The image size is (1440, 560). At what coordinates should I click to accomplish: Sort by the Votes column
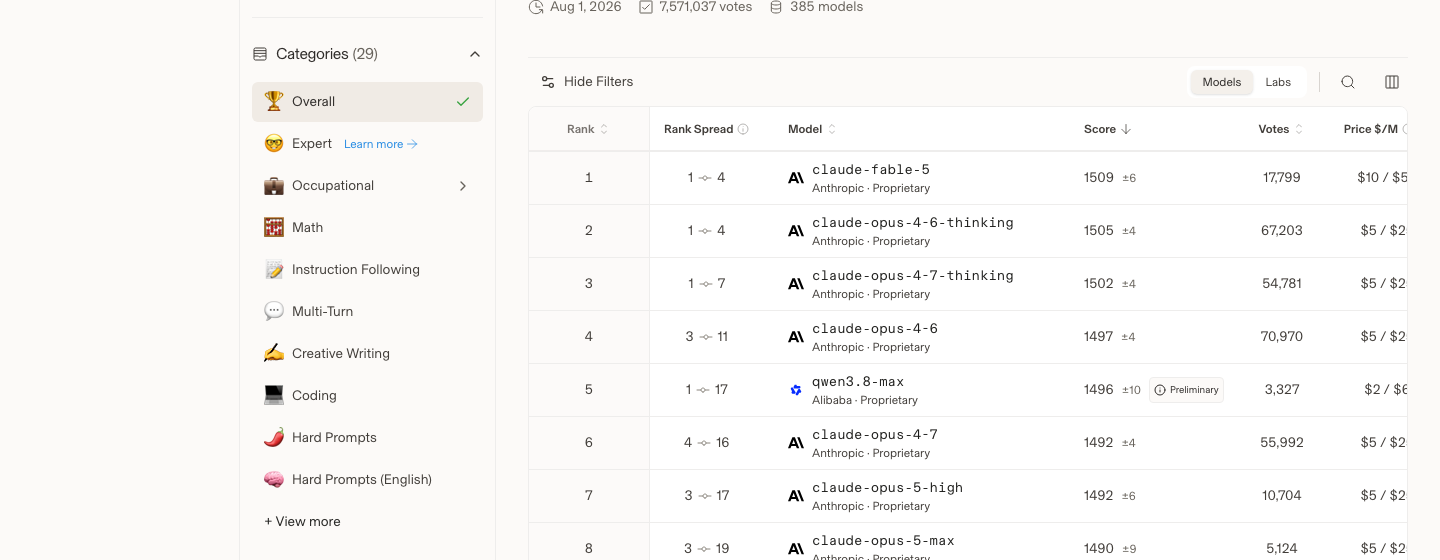[1281, 129]
